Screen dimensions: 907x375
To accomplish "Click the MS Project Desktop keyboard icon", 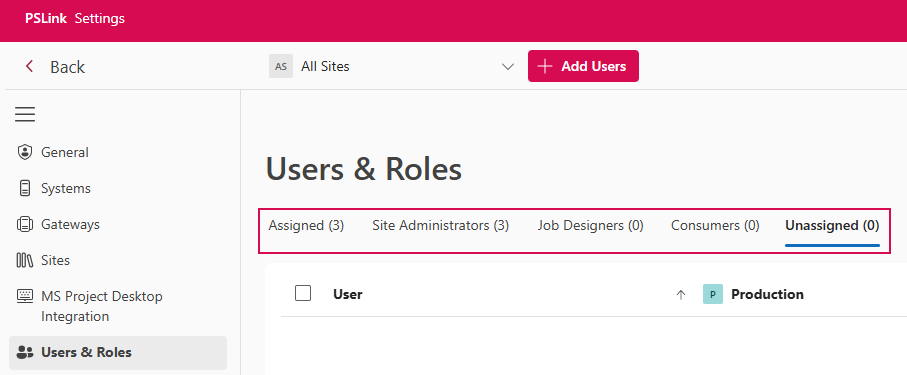I will (x=25, y=296).
